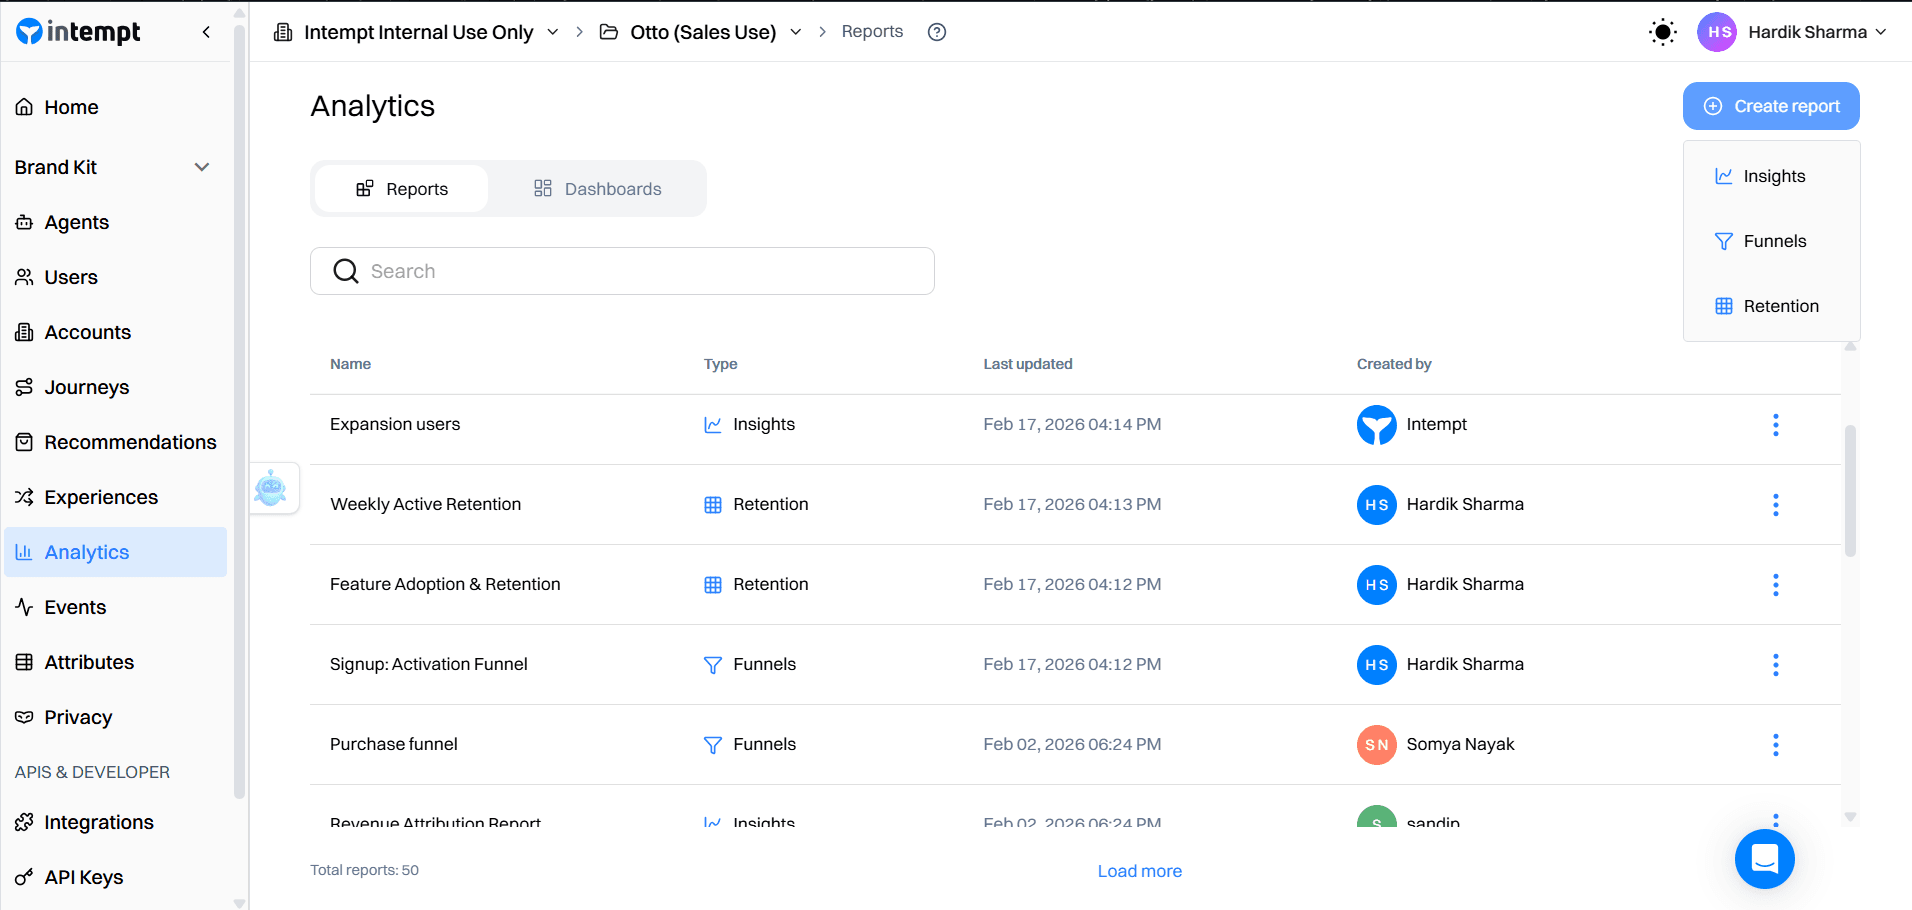Click the Experiences icon in sidebar
The height and width of the screenshot is (910, 1912).
click(x=24, y=497)
